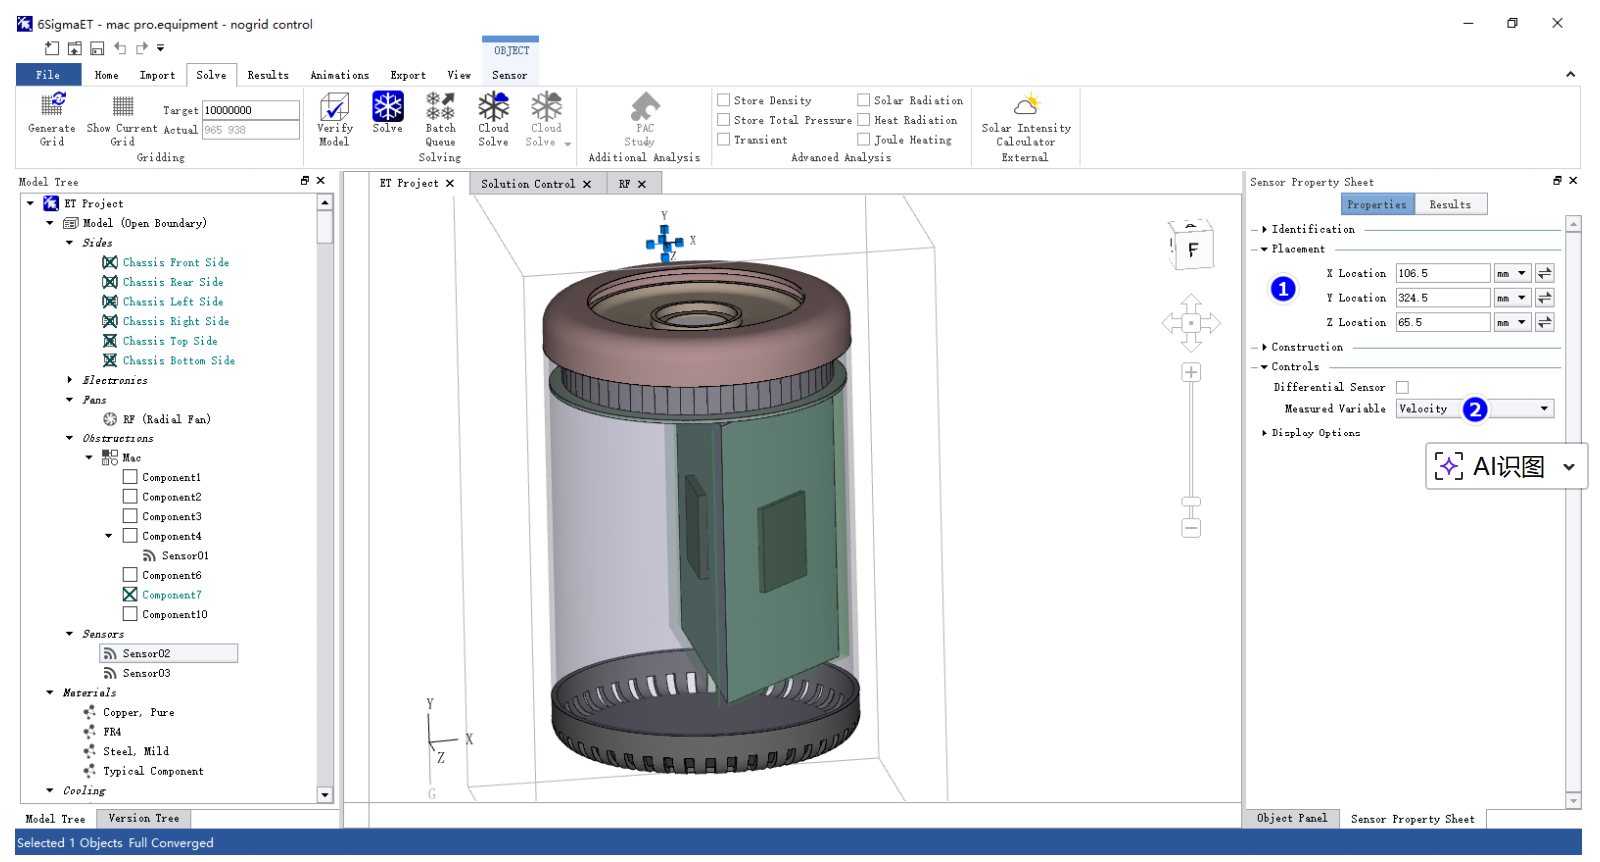This screenshot has width=1600, height=862.
Task: Expand the Electronics tree node
Action: pos(70,380)
